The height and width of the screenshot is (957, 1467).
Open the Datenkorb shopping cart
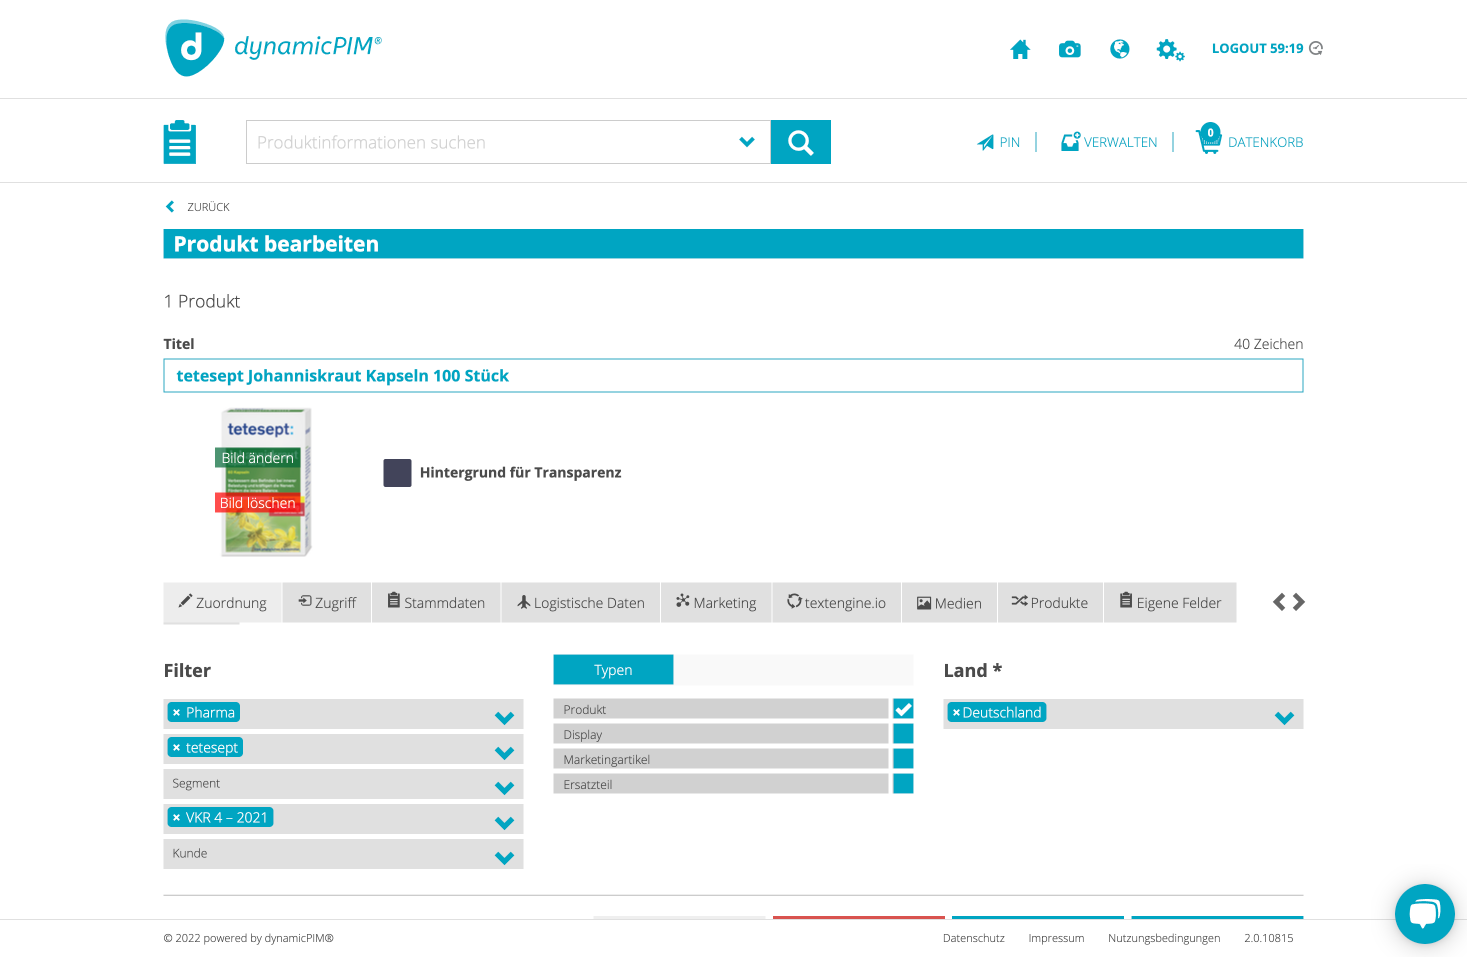pos(1250,141)
